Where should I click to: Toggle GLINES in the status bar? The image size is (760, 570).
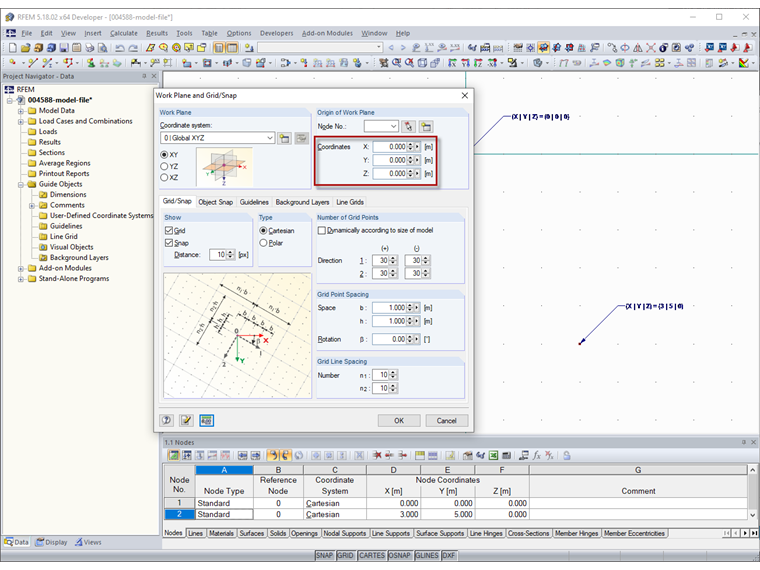coord(425,555)
